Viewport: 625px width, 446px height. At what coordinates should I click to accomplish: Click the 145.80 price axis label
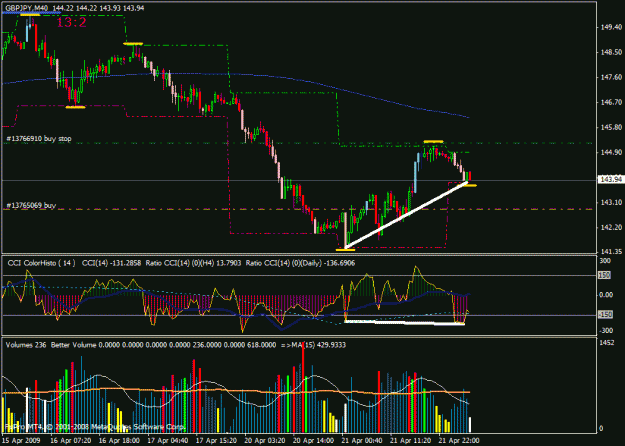(x=611, y=128)
